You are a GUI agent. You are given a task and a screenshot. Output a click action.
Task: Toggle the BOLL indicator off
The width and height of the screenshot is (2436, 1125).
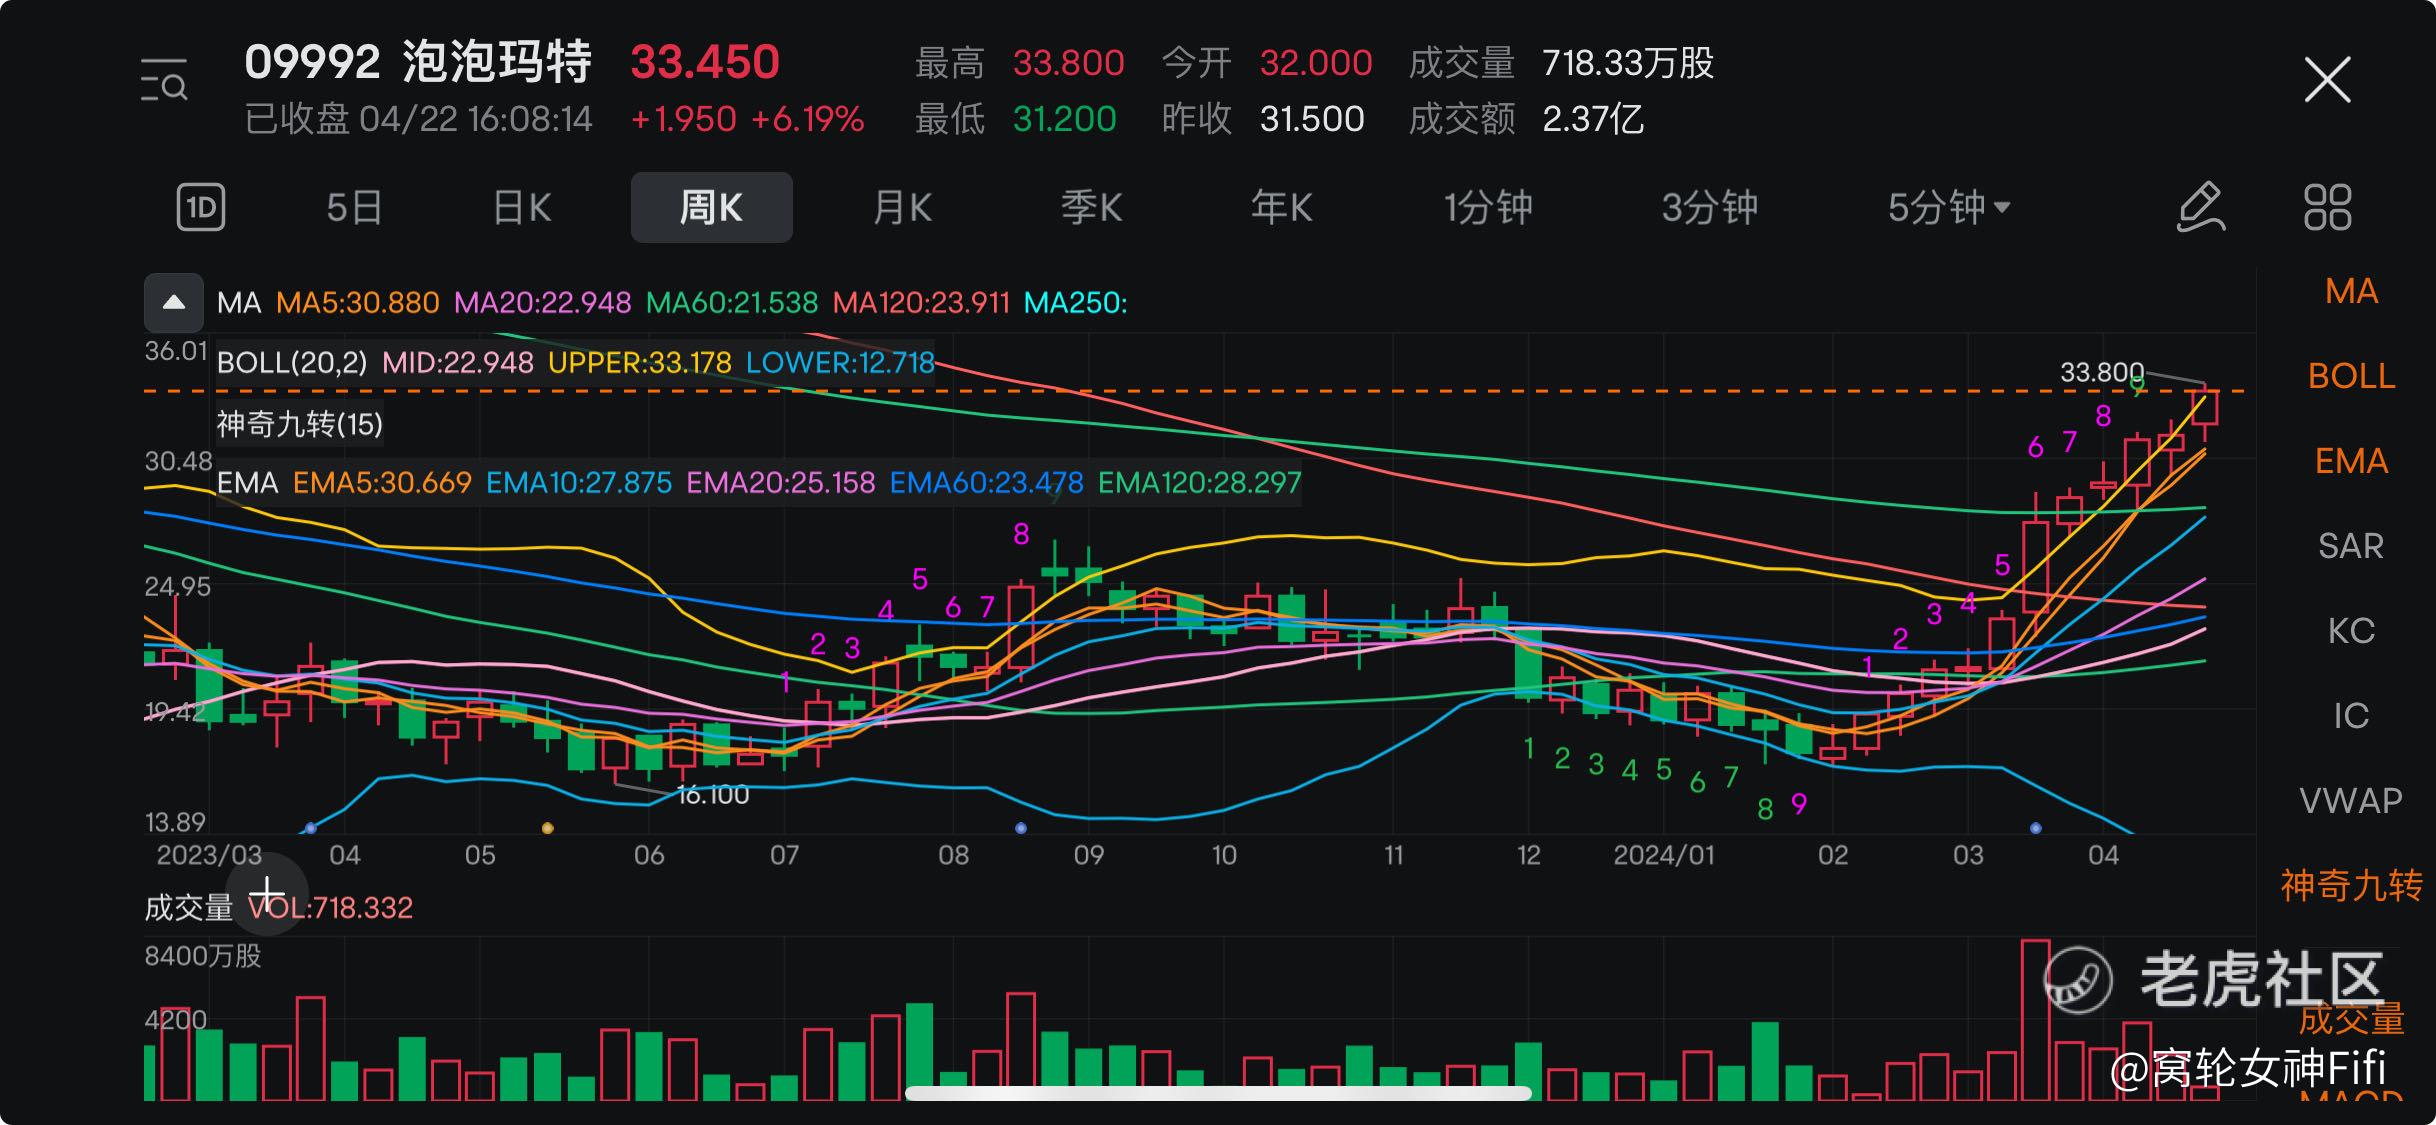tap(2351, 376)
